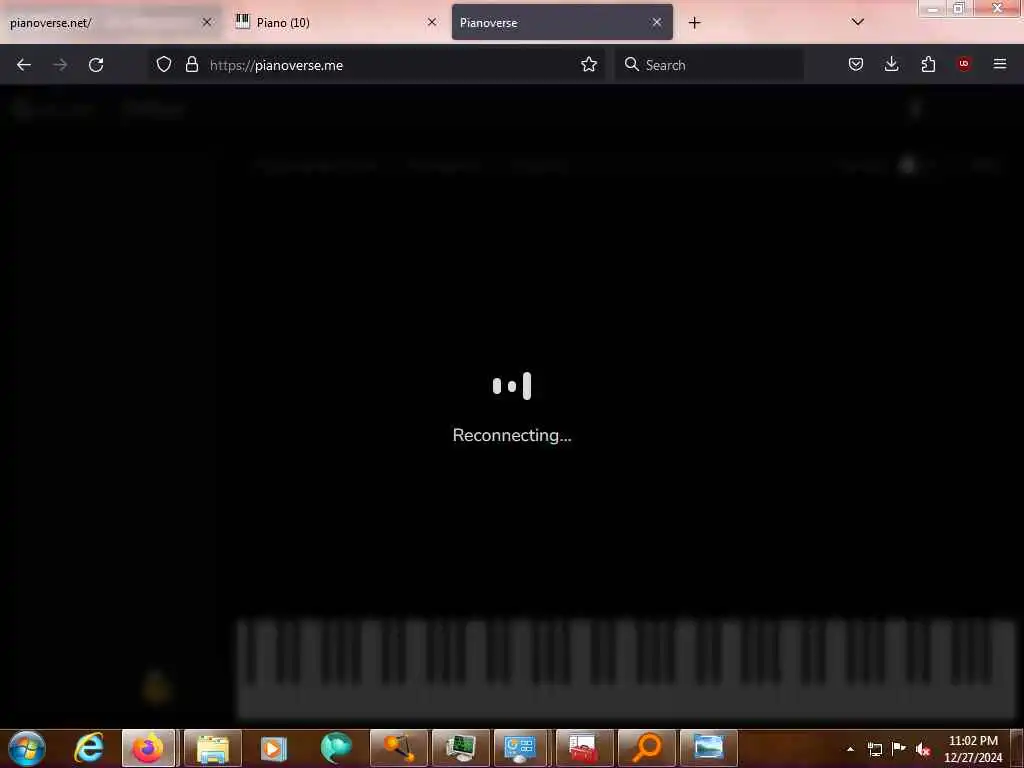Close the Pianoverse tab
The height and width of the screenshot is (768, 1024).
point(656,22)
